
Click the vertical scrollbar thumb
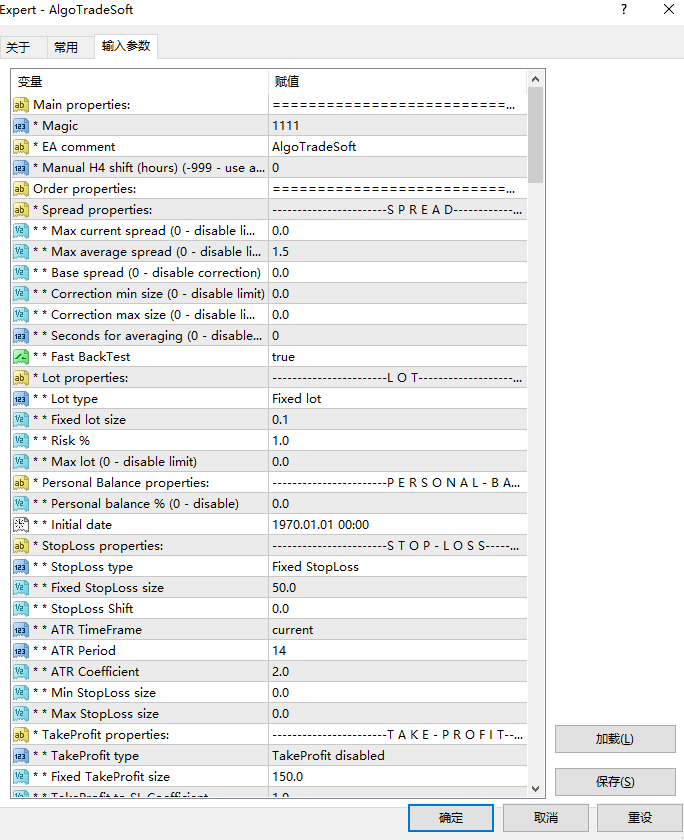[x=535, y=135]
